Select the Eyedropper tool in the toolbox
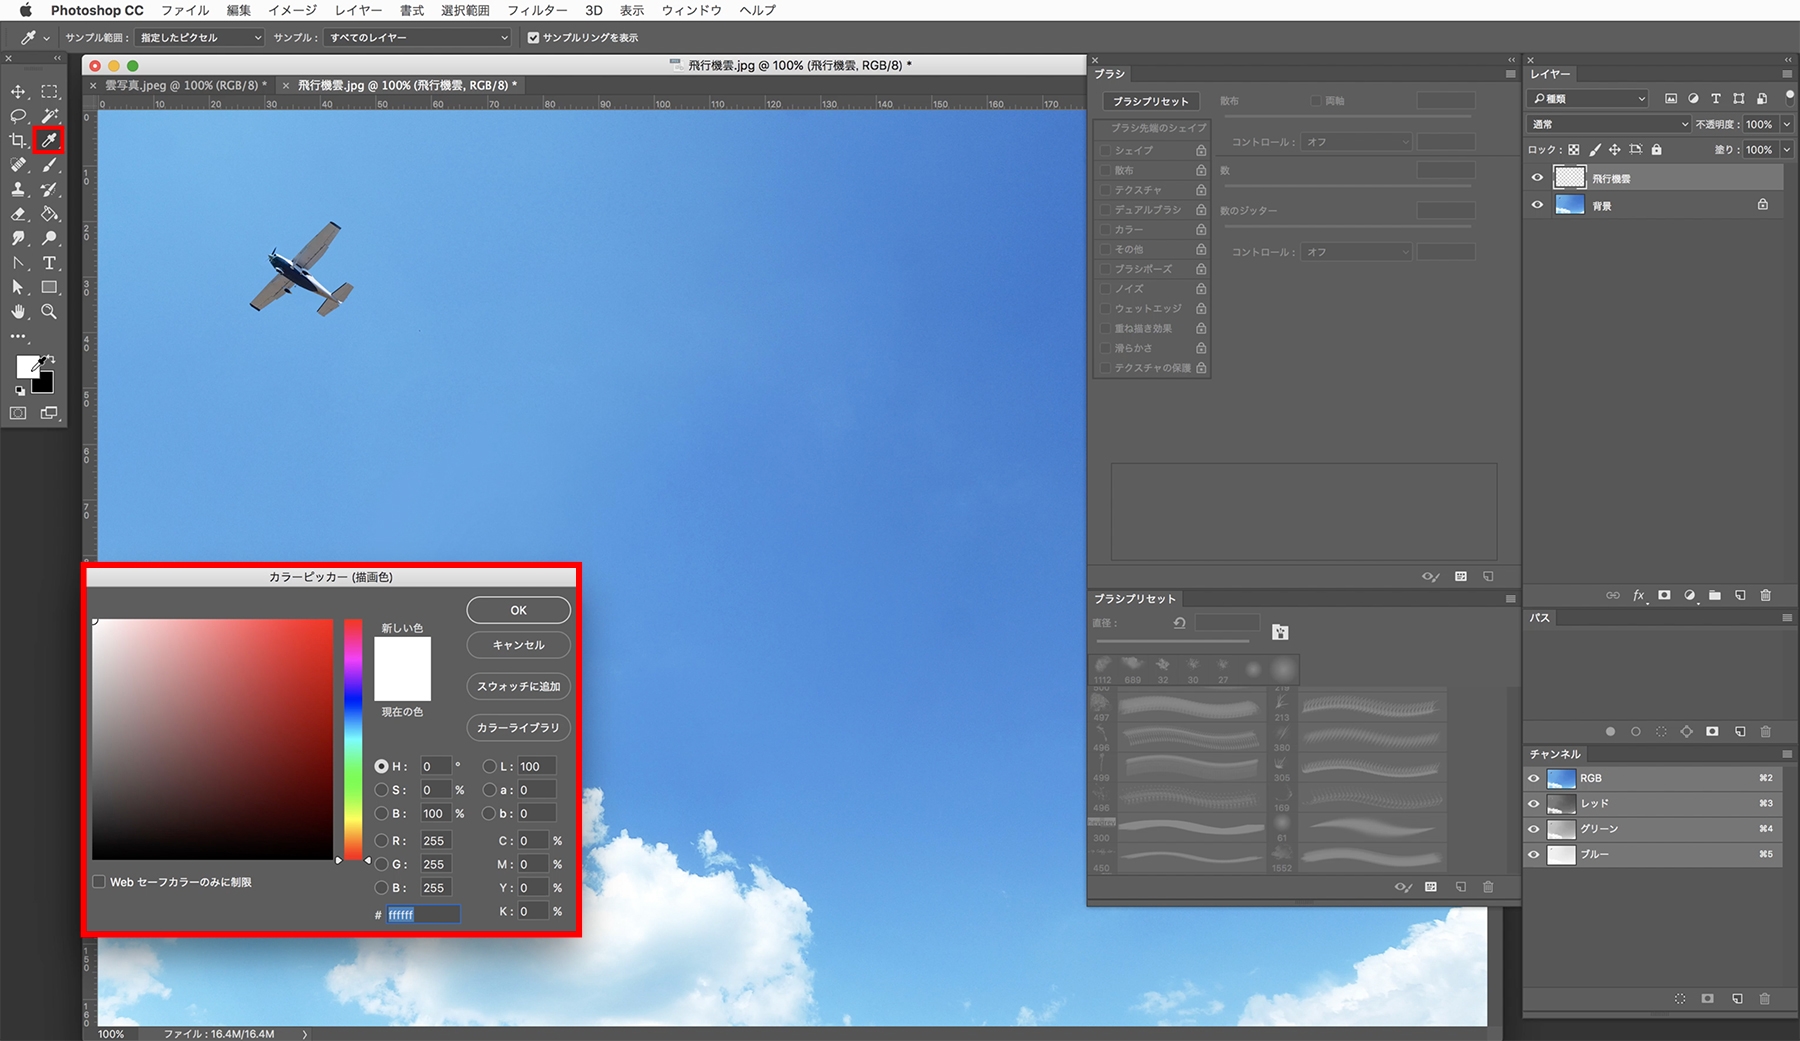This screenshot has height=1041, width=1800. click(48, 140)
